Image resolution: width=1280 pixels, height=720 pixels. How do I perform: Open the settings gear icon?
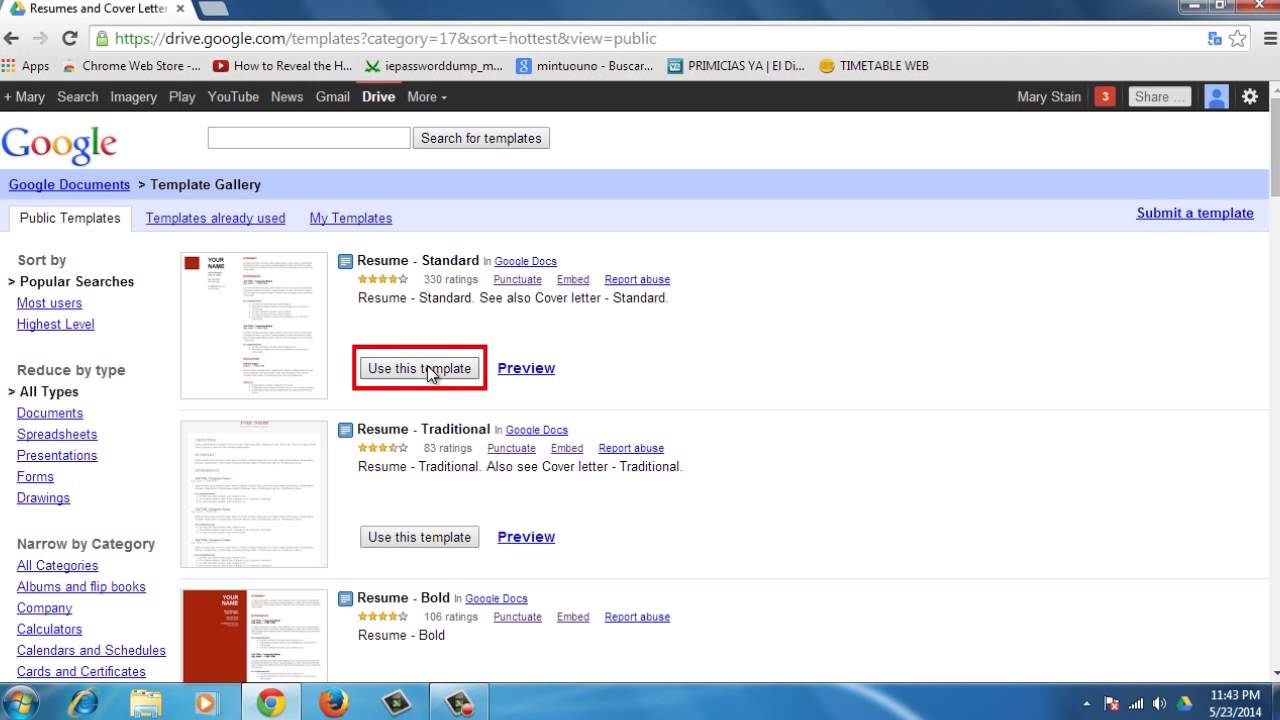[x=1250, y=97]
